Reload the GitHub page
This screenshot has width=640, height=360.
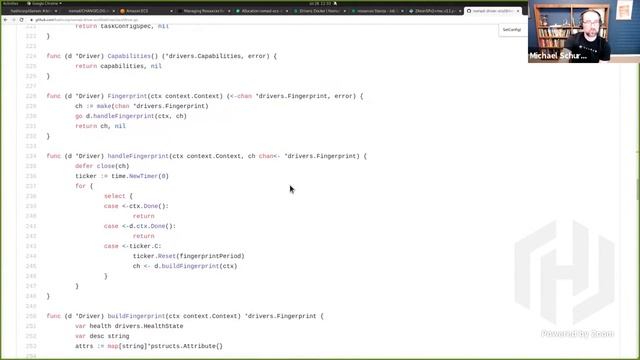pyautogui.click(x=21, y=20)
